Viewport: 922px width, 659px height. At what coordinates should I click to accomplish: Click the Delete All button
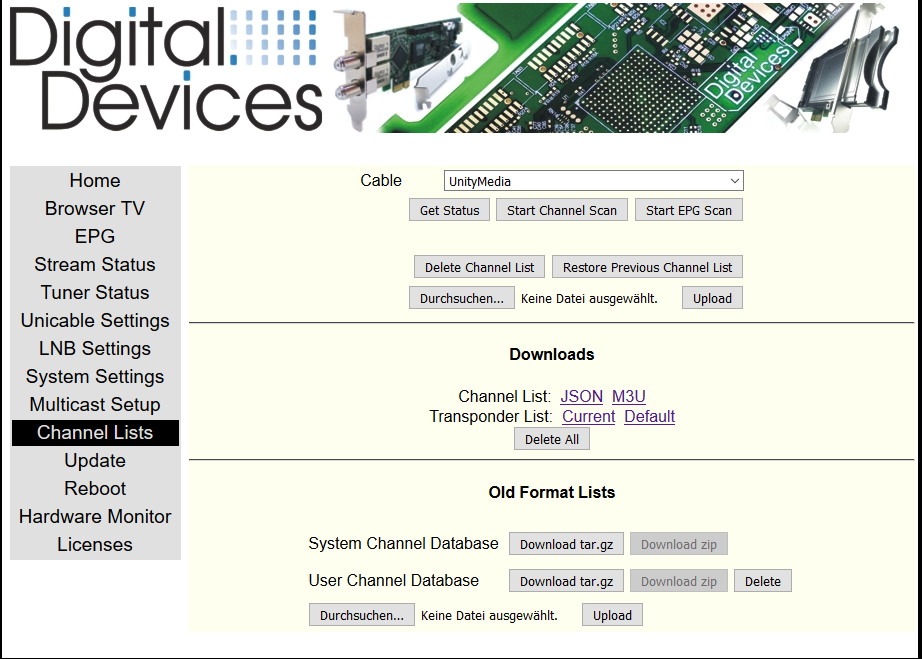[x=552, y=440]
